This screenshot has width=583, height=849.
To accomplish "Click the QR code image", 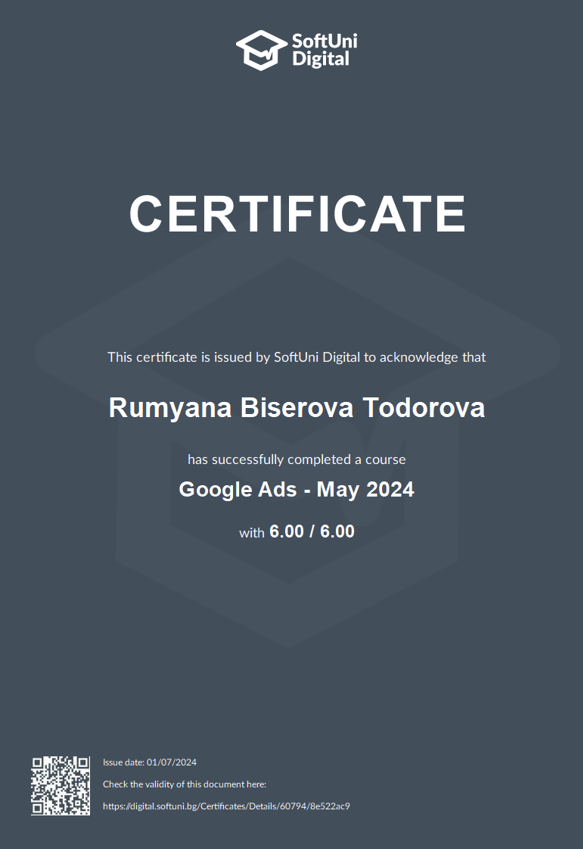I will [x=61, y=786].
